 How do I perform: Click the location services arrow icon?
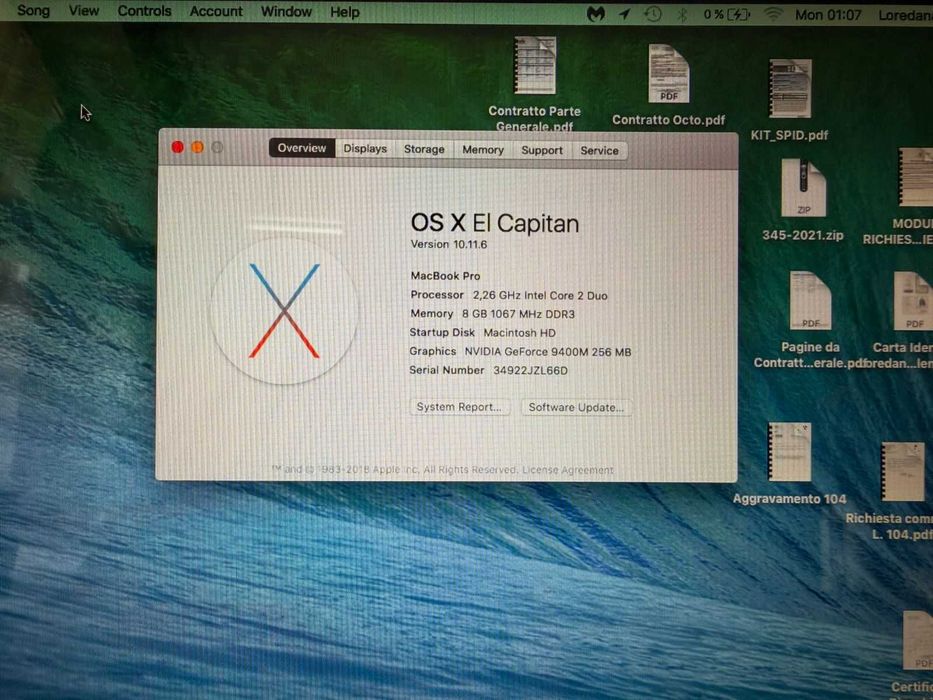point(625,14)
